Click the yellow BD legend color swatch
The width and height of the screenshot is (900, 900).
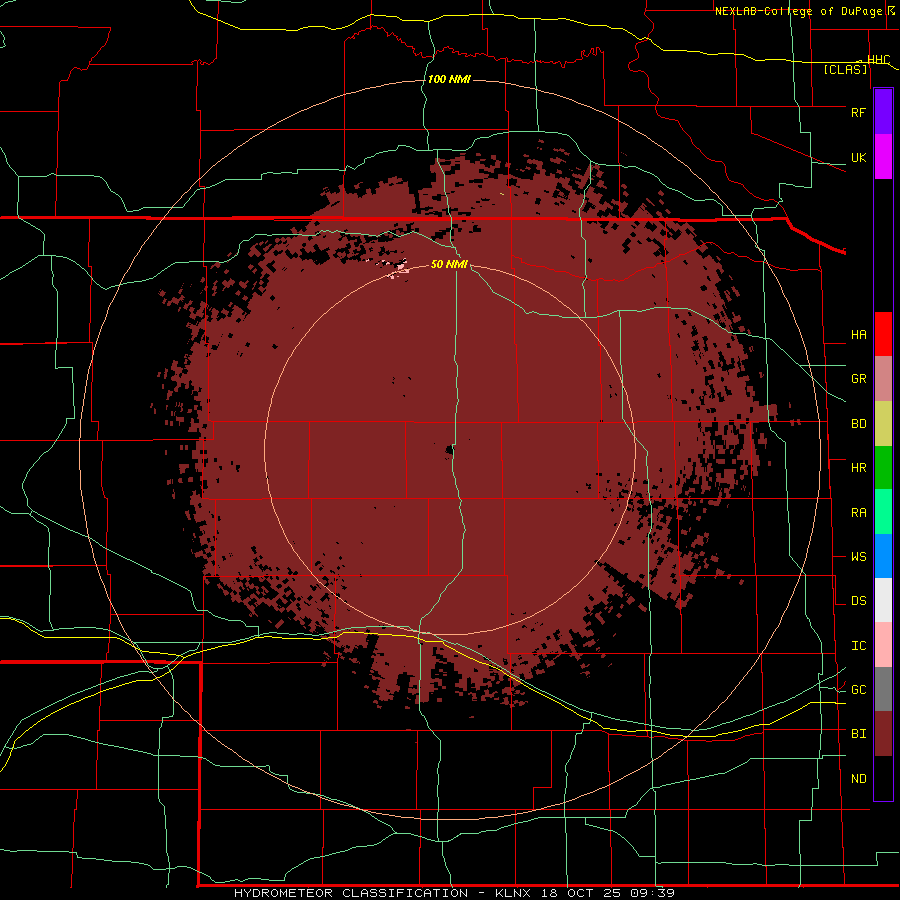point(883,424)
